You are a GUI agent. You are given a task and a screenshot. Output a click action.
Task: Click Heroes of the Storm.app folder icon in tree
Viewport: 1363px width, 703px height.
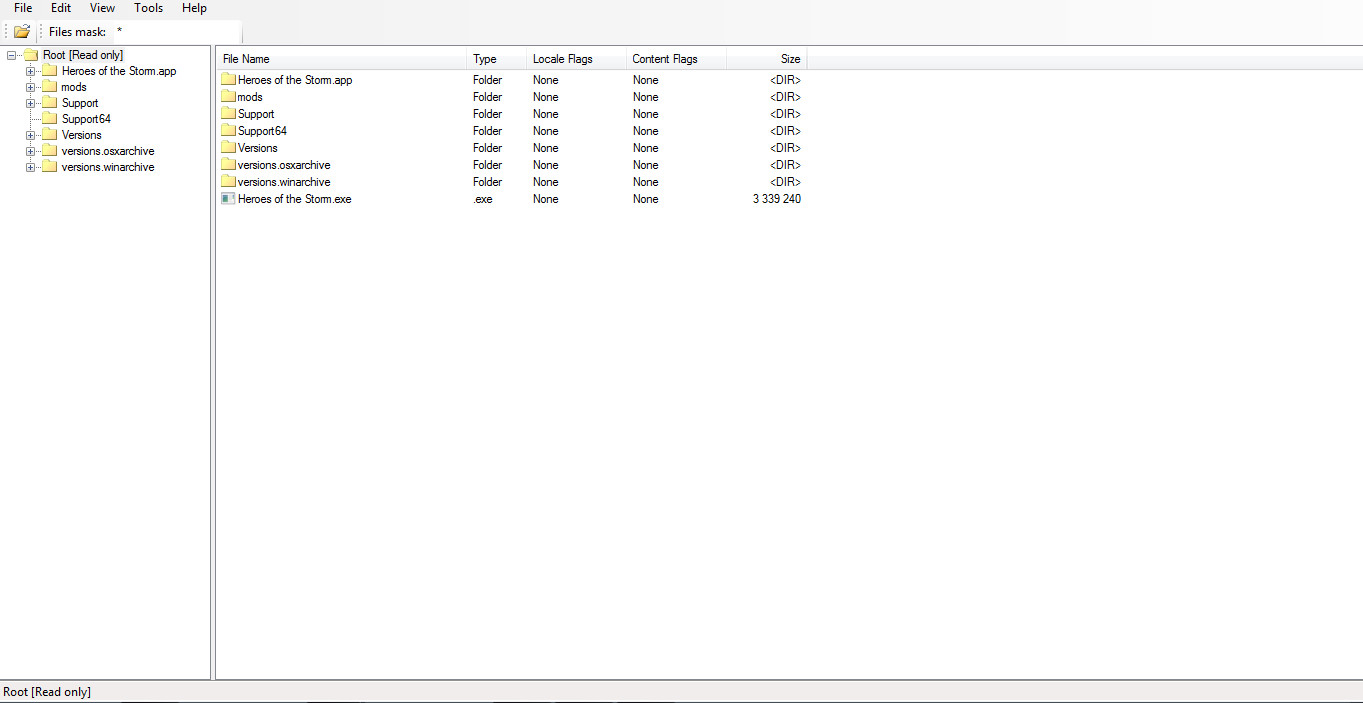point(49,71)
